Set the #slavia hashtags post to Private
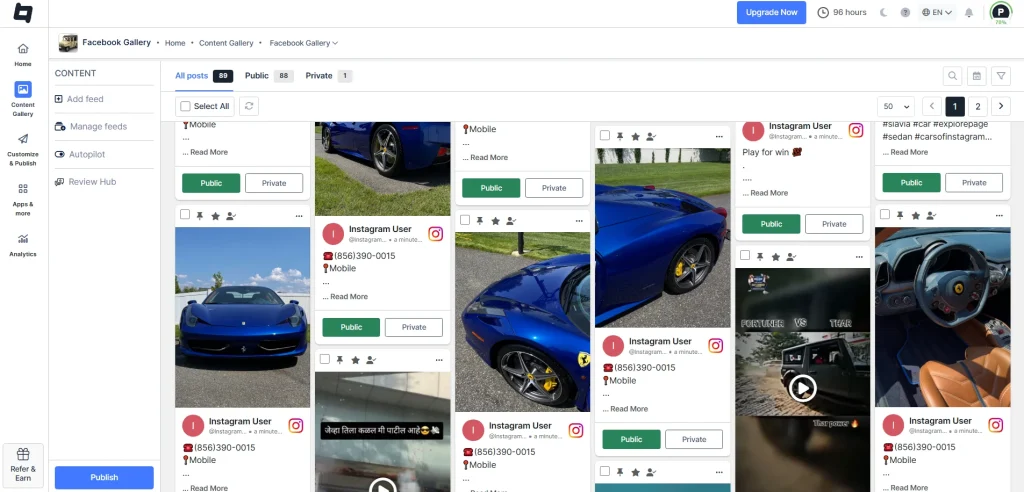 974,183
